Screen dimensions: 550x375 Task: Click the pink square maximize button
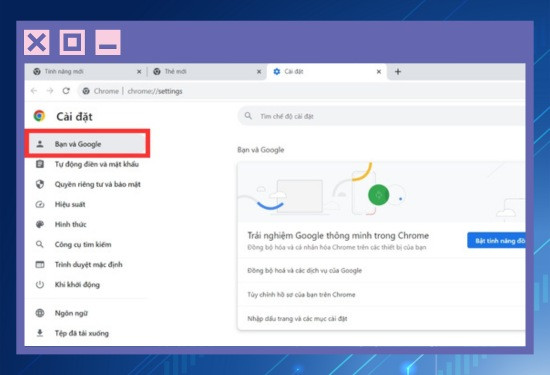pyautogui.click(x=72, y=42)
